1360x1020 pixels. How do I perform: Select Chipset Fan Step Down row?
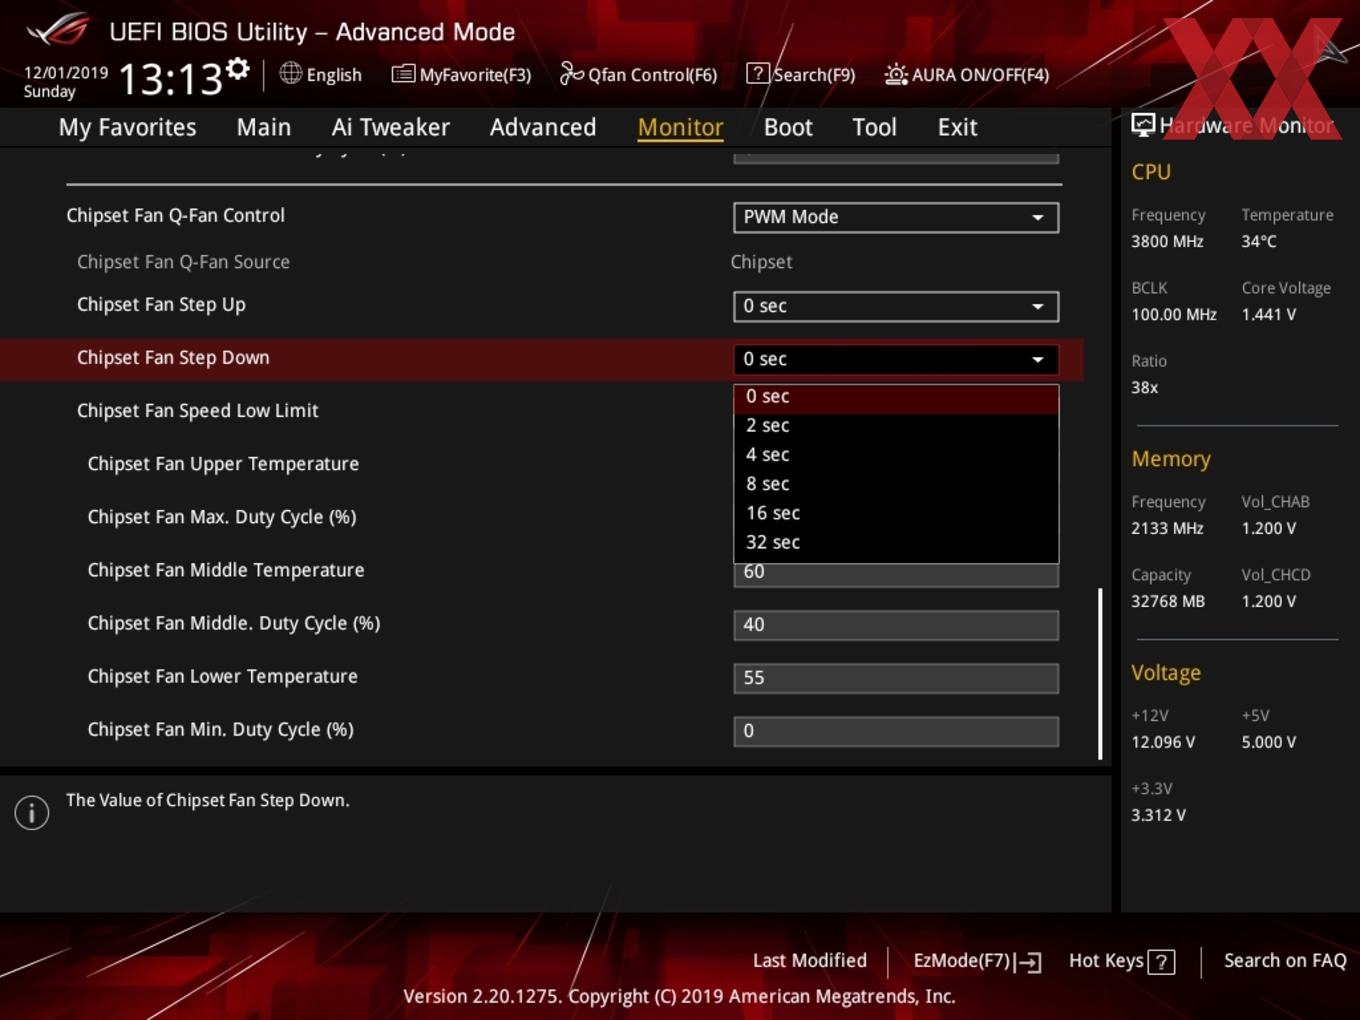(541, 359)
